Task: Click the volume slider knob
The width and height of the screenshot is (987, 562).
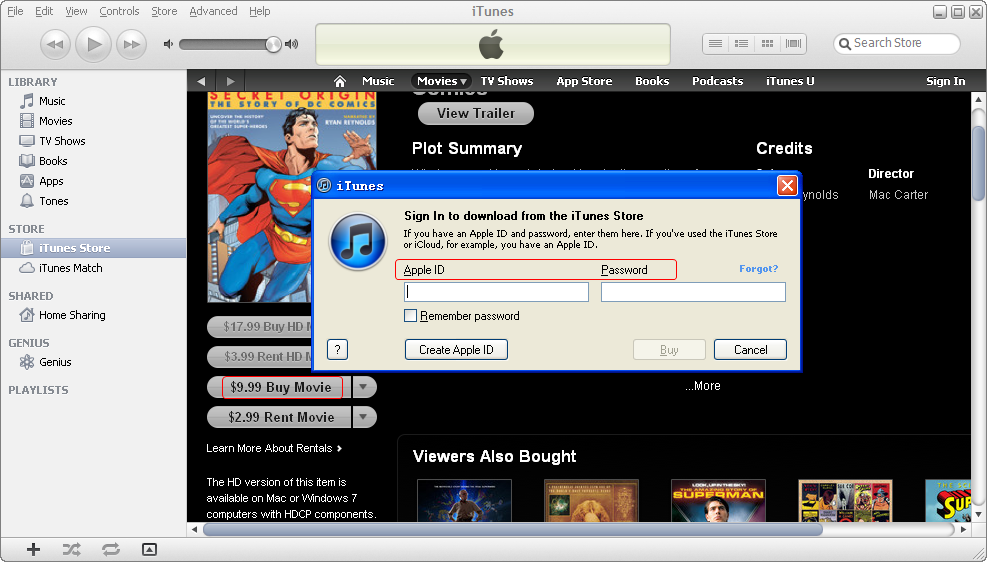Action: (x=273, y=44)
